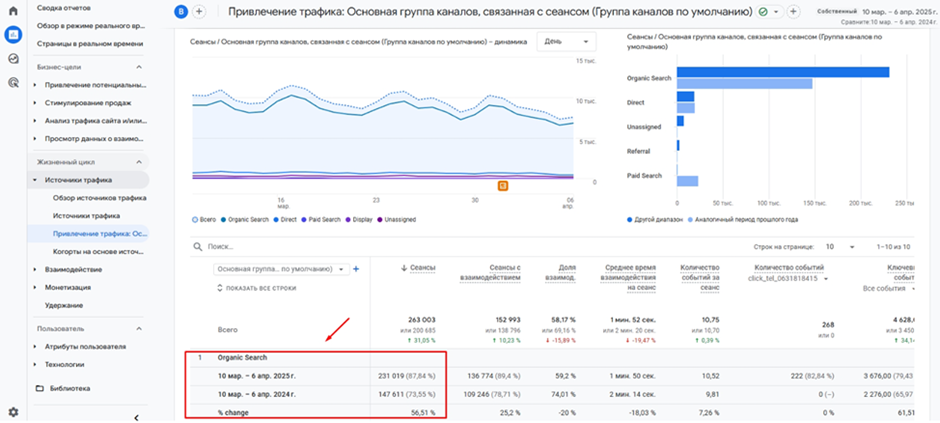Click the Reports icon in left rail
This screenshot has width=940, height=423.
(13, 34)
